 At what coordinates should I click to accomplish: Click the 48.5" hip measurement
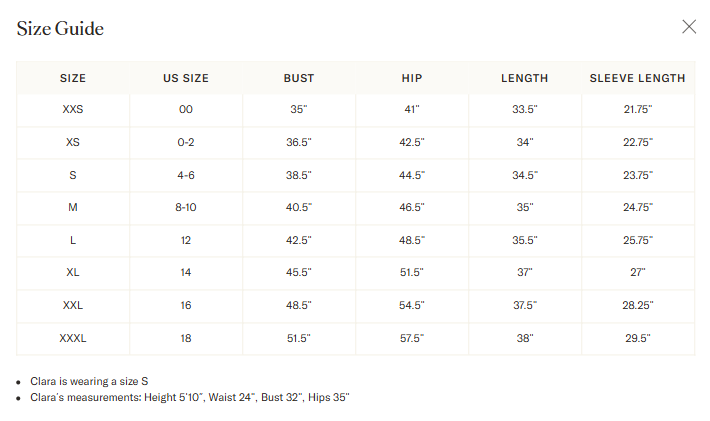tap(412, 240)
